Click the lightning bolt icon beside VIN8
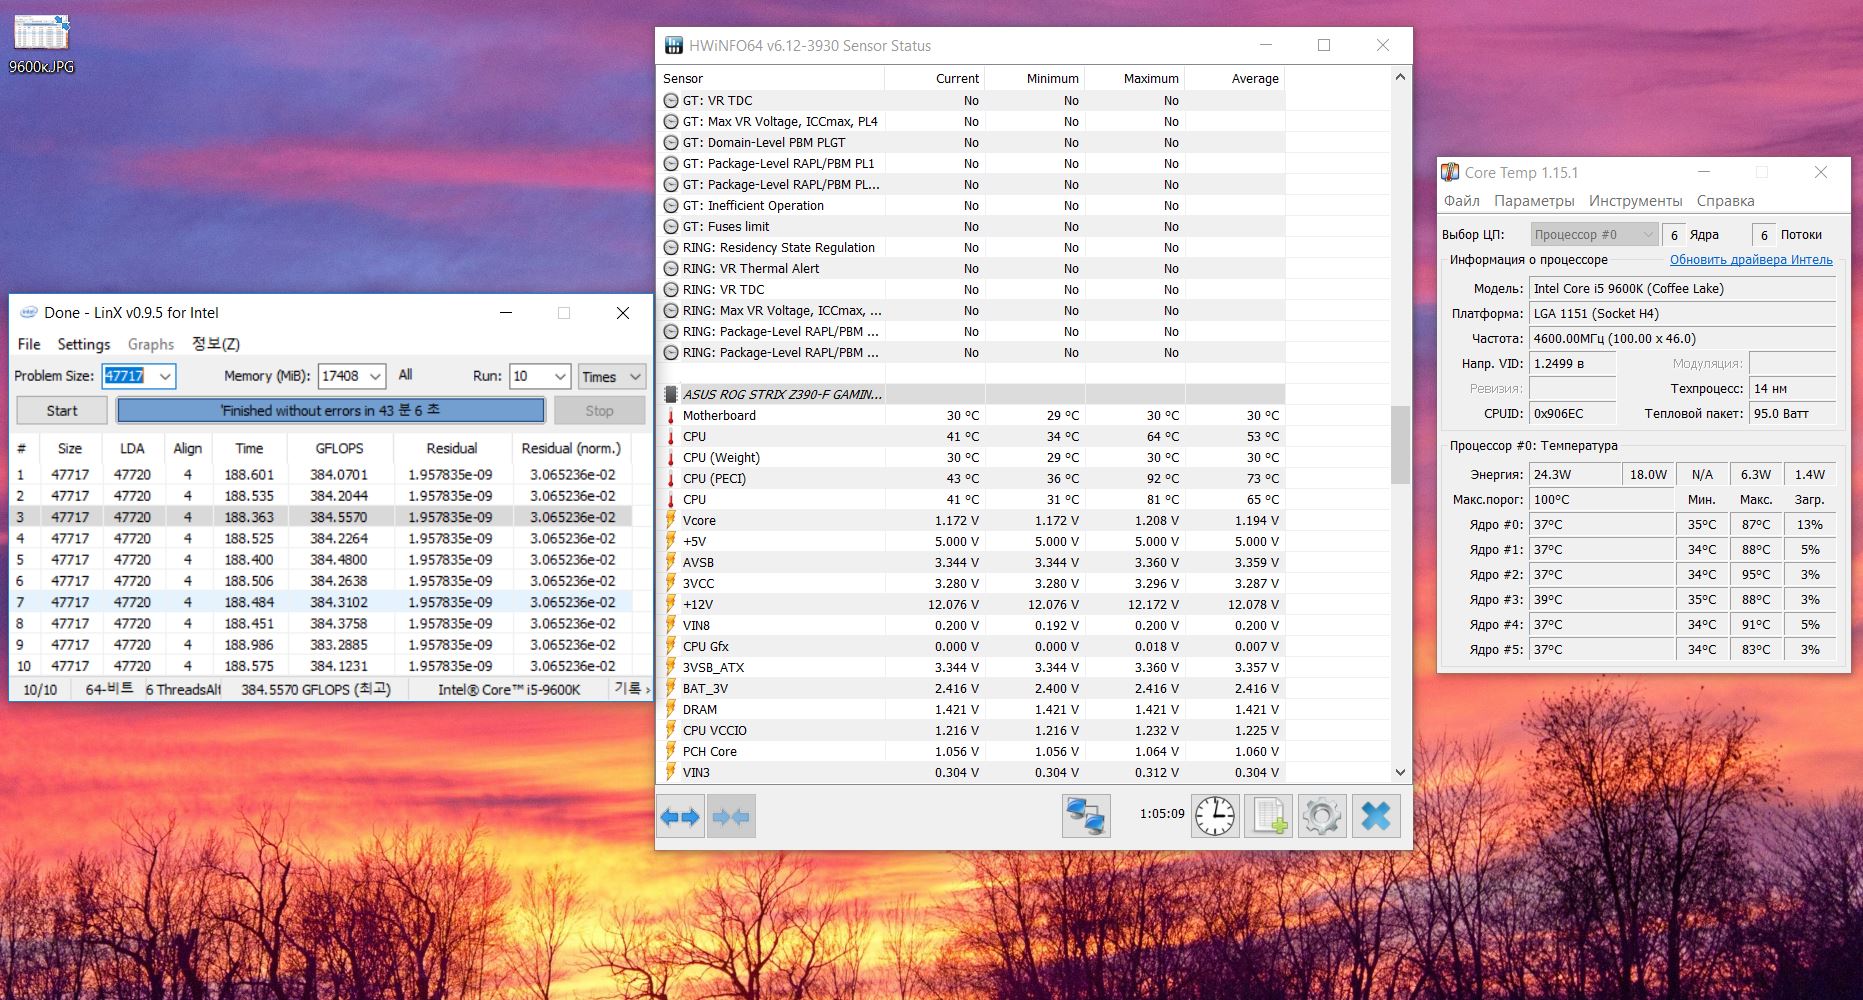1863x1000 pixels. click(671, 626)
